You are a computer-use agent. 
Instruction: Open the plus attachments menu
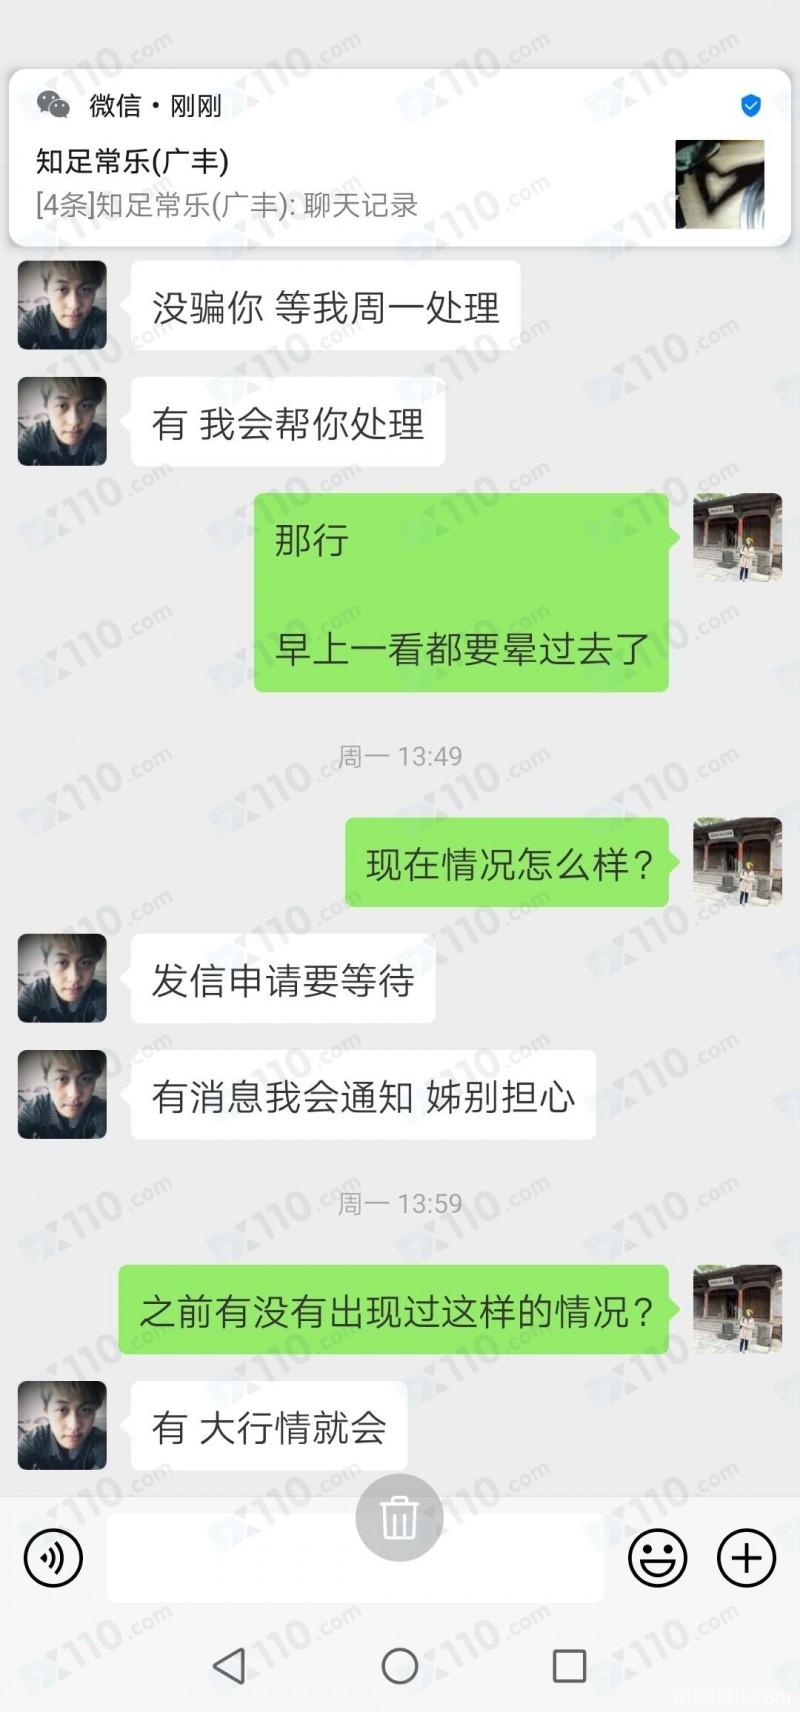[x=747, y=1558]
